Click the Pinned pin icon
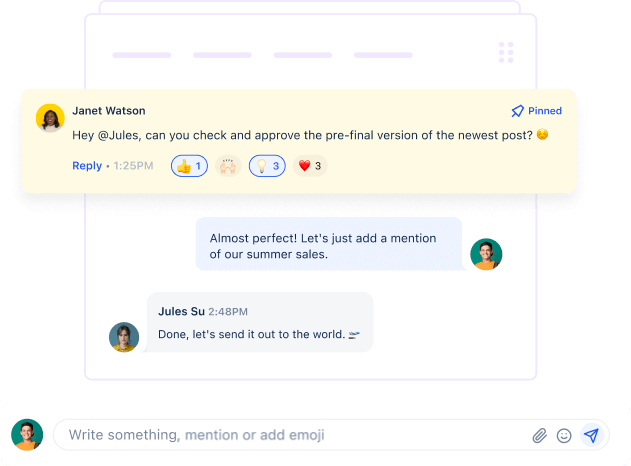The width and height of the screenshot is (631, 466). click(x=518, y=111)
